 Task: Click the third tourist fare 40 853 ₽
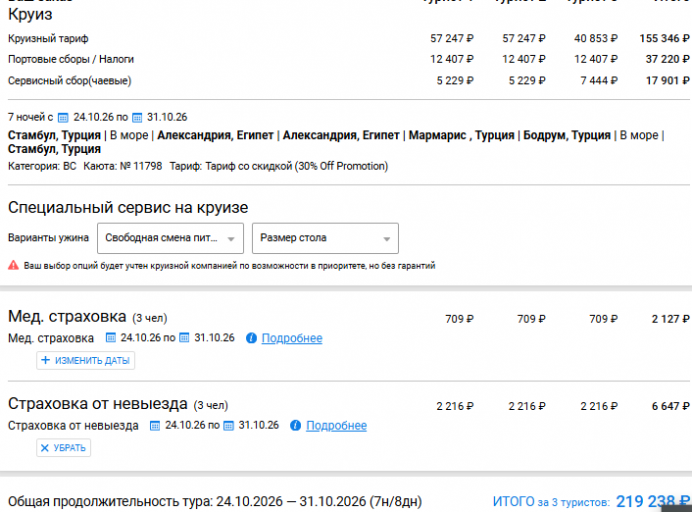coord(596,38)
